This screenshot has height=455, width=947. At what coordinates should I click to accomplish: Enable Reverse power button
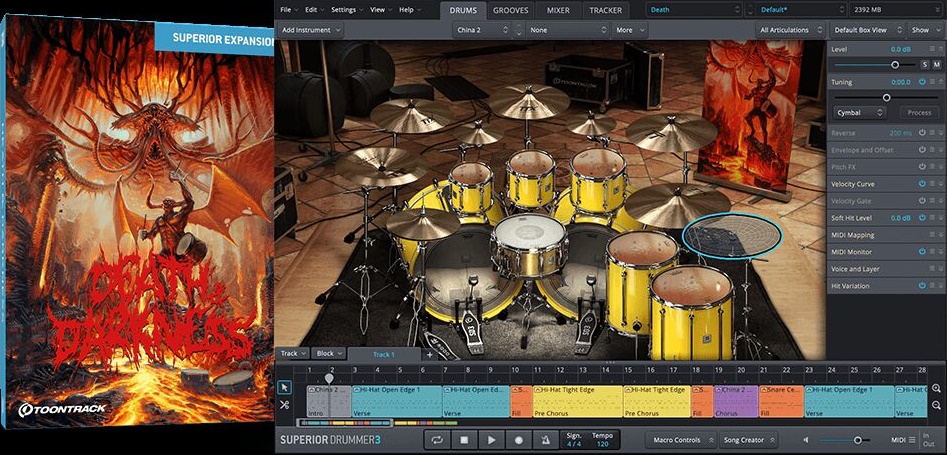(922, 132)
